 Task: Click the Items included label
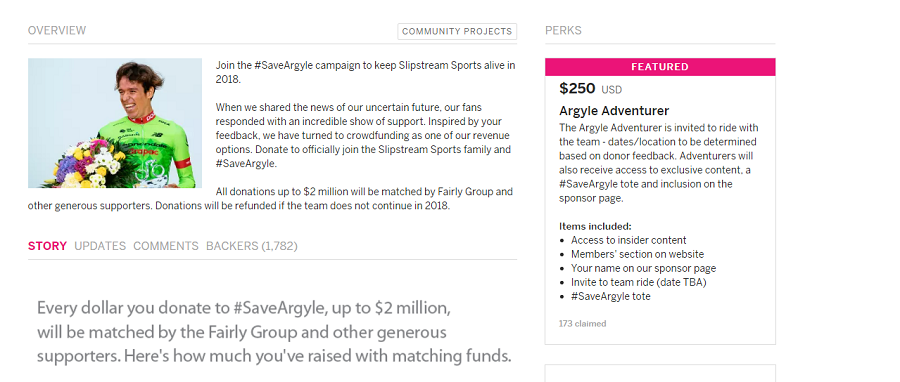[x=595, y=226]
